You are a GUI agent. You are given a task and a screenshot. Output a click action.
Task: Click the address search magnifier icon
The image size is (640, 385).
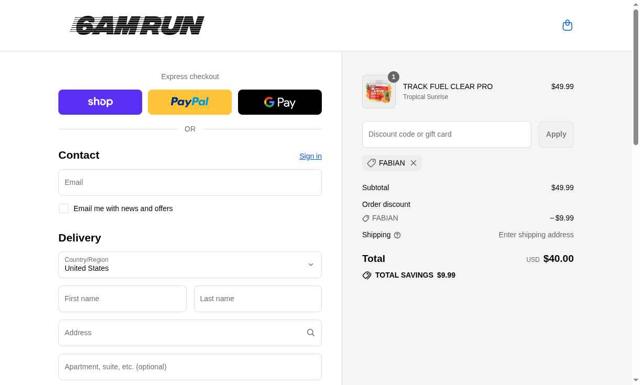pos(311,333)
